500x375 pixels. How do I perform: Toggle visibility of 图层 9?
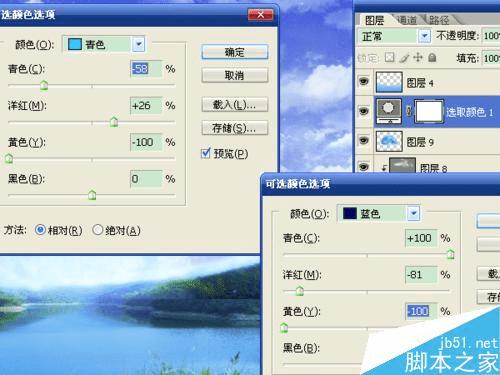(364, 140)
